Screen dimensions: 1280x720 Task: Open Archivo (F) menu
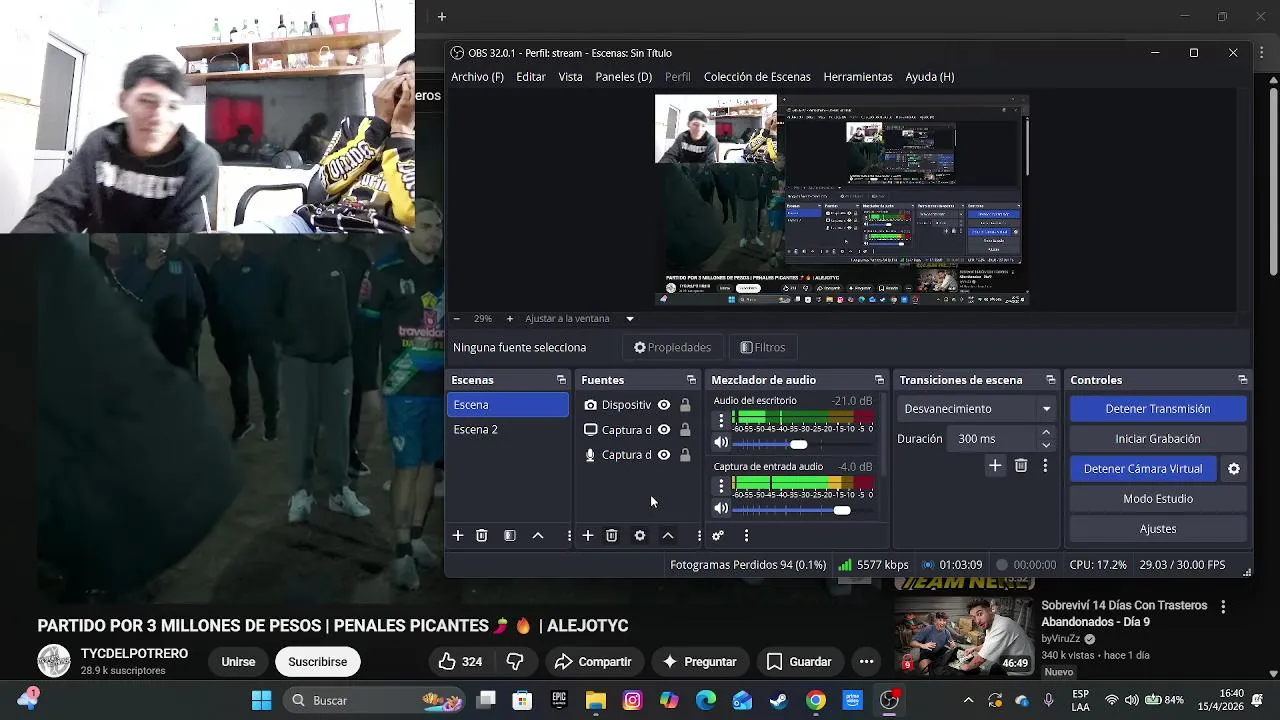pyautogui.click(x=477, y=77)
